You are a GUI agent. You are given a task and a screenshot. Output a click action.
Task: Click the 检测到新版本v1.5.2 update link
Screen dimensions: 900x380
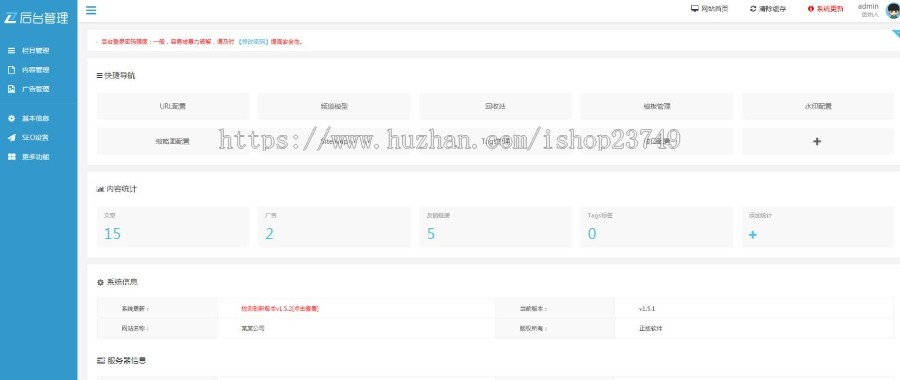280,309
